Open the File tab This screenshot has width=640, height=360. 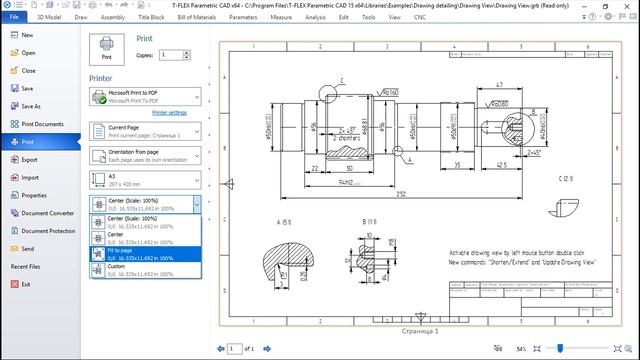tap(14, 17)
